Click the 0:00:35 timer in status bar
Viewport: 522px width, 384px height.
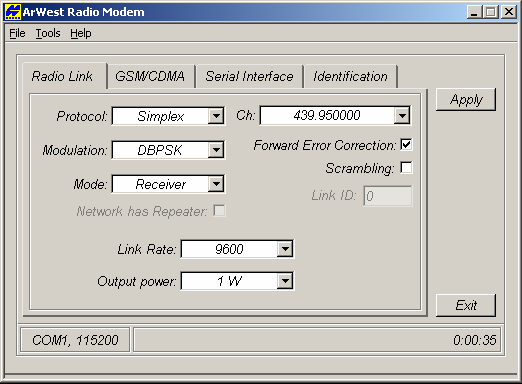[475, 340]
